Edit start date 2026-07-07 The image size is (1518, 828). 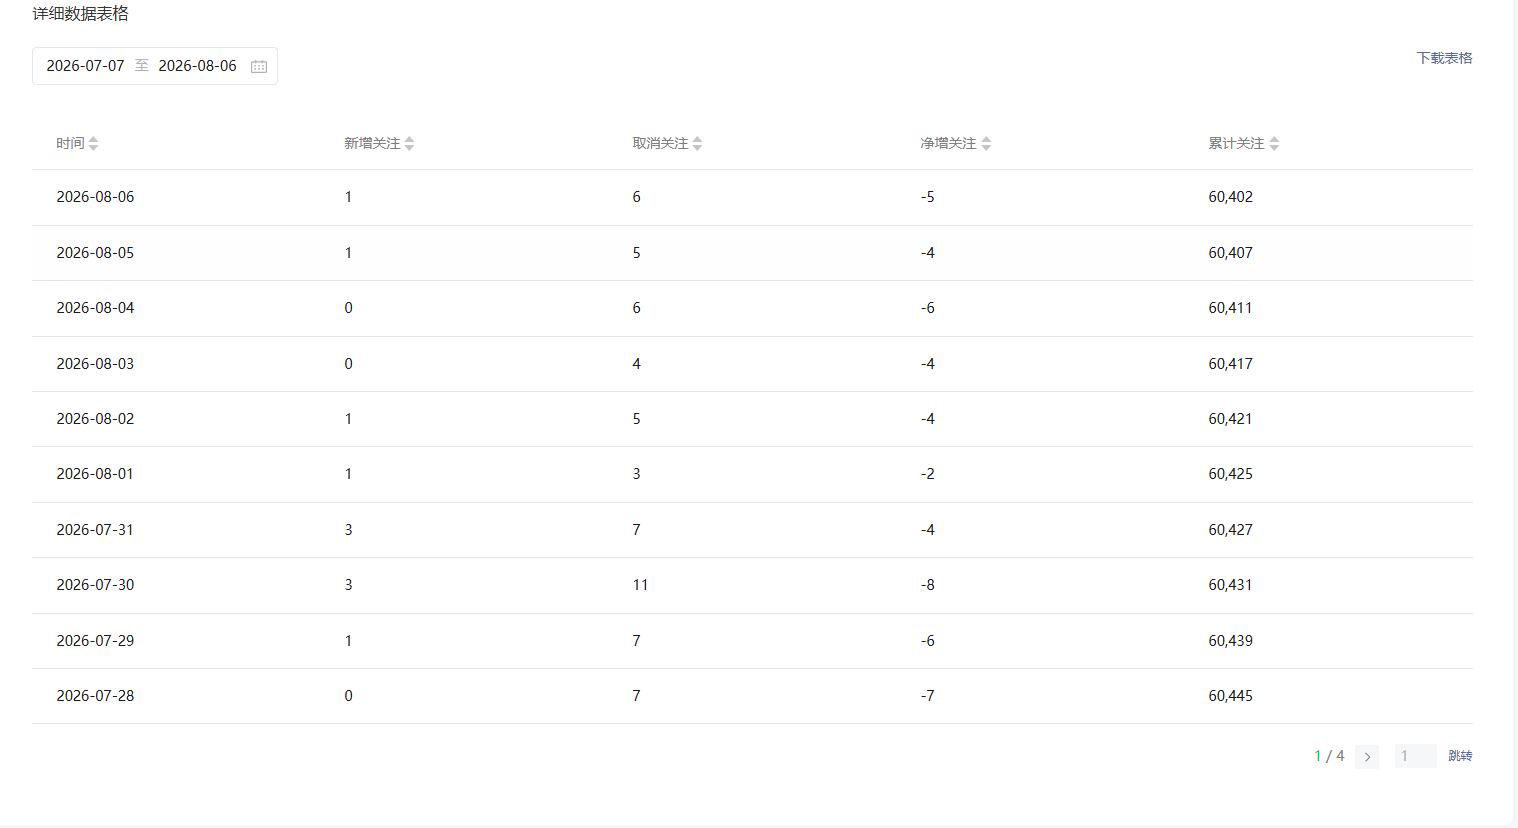point(86,66)
